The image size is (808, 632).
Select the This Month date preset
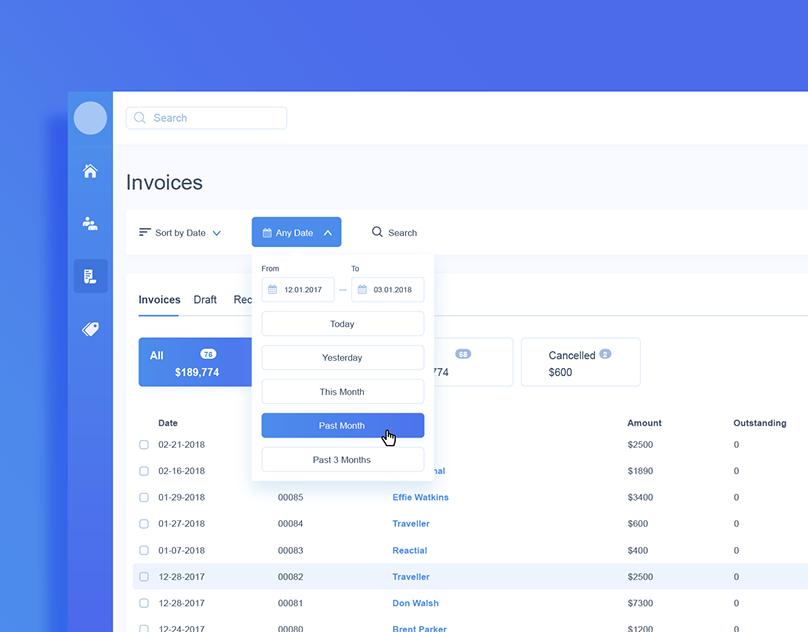pyautogui.click(x=343, y=392)
